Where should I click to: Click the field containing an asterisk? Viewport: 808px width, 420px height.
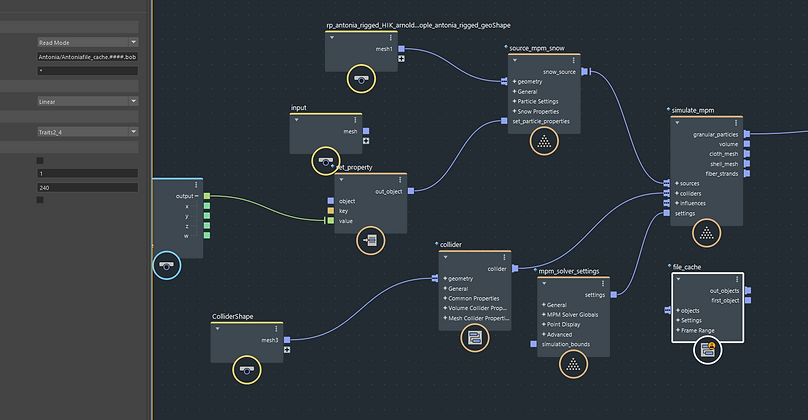click(x=88, y=71)
